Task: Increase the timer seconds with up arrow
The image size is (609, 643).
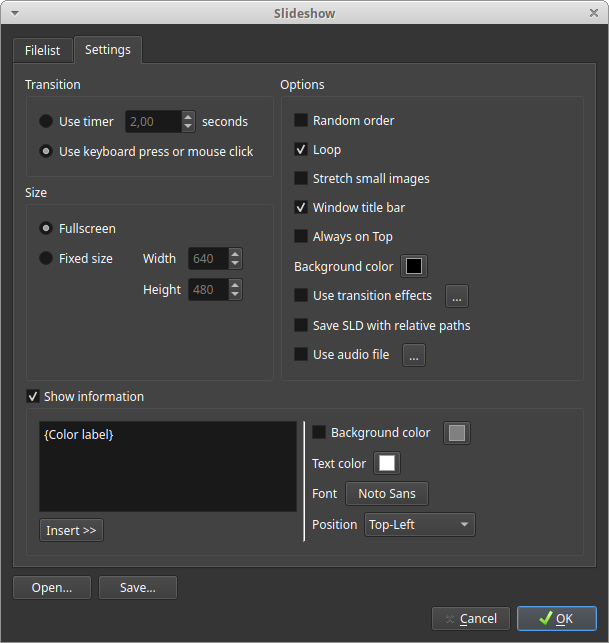Action: 188,116
